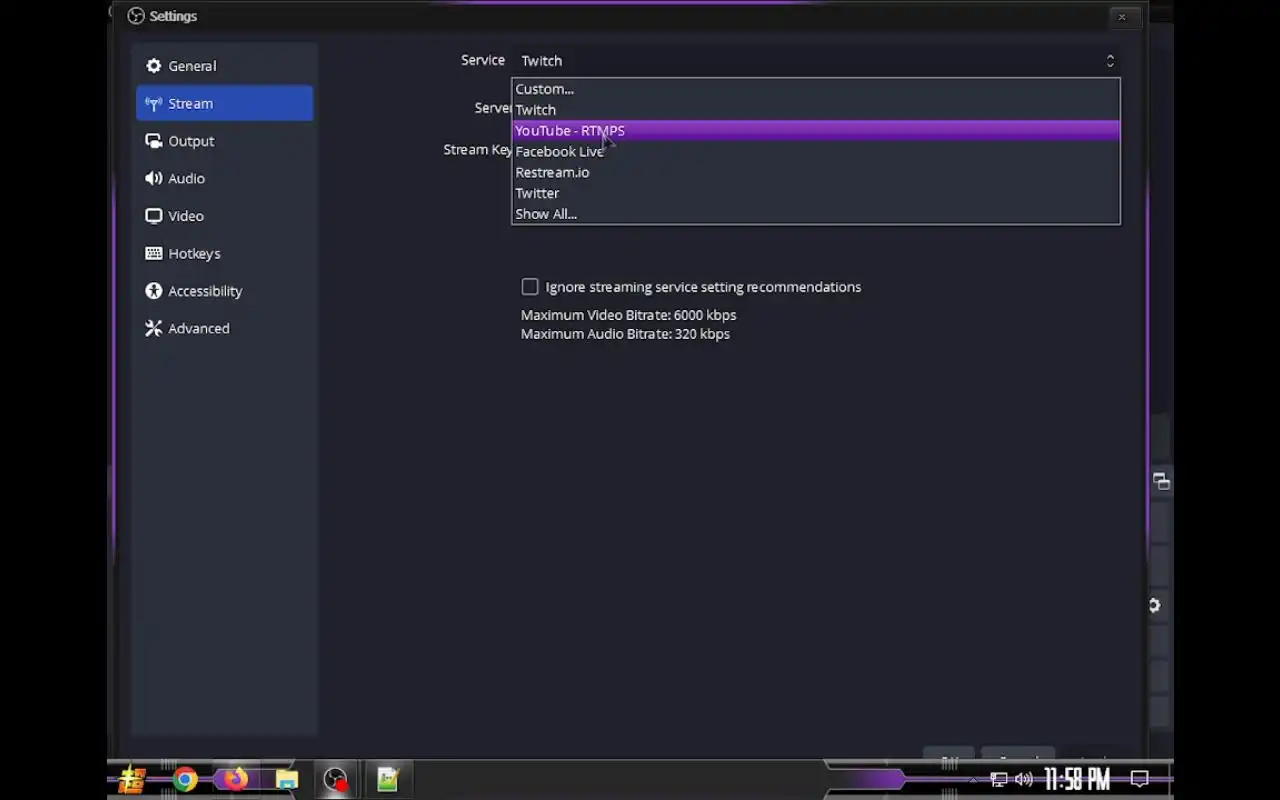Close the Settings dialog with X

(1122, 16)
